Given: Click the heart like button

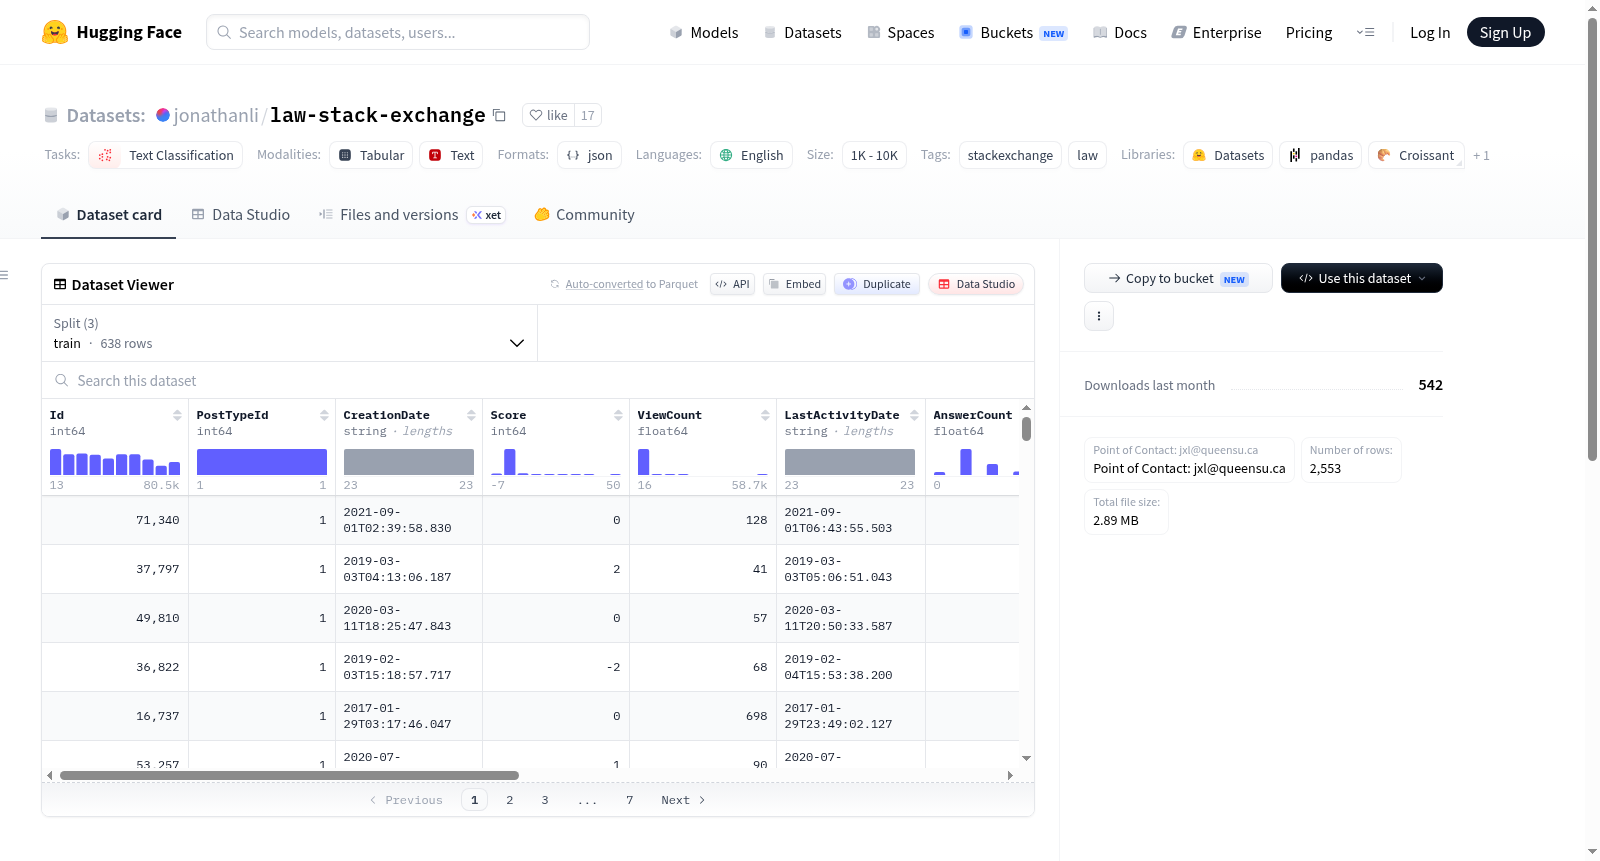Looking at the screenshot, I should (549, 115).
